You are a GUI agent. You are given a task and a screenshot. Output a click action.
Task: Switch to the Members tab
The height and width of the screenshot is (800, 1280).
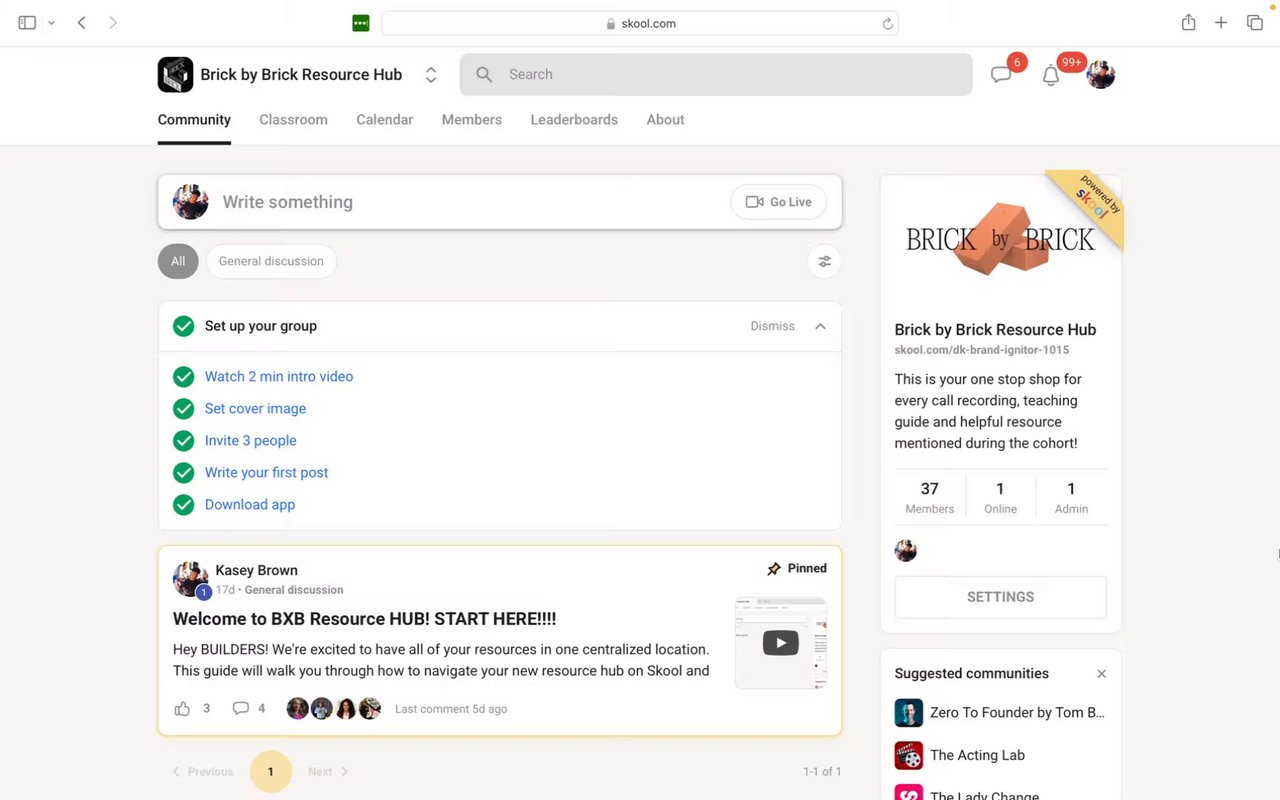point(472,120)
